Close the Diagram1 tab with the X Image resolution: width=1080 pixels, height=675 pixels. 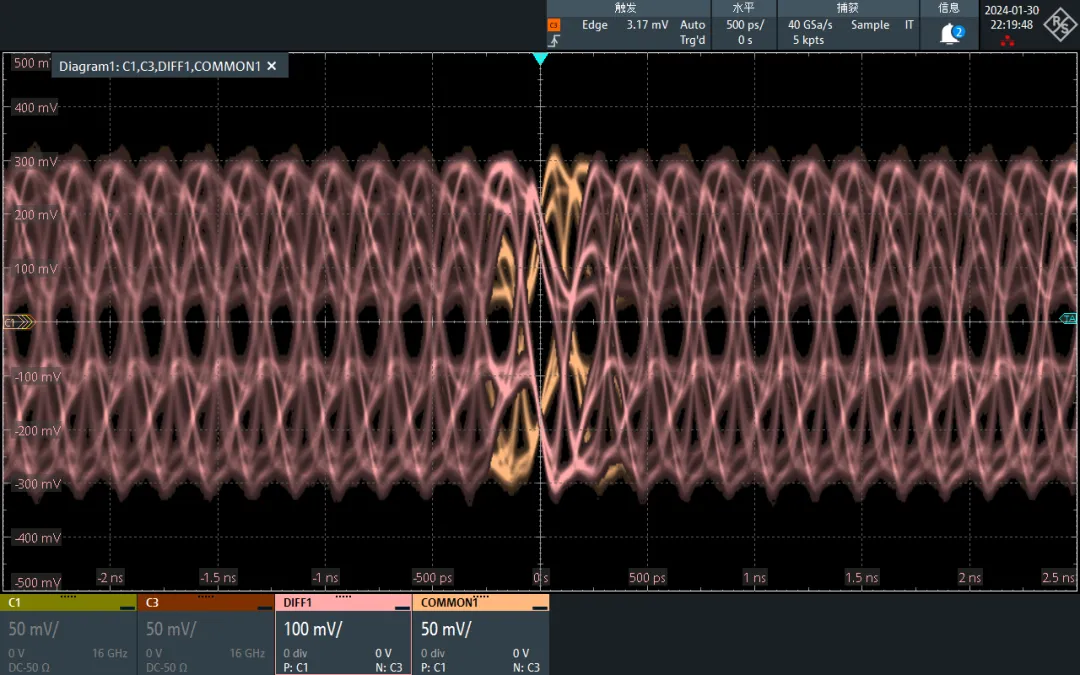pos(272,66)
